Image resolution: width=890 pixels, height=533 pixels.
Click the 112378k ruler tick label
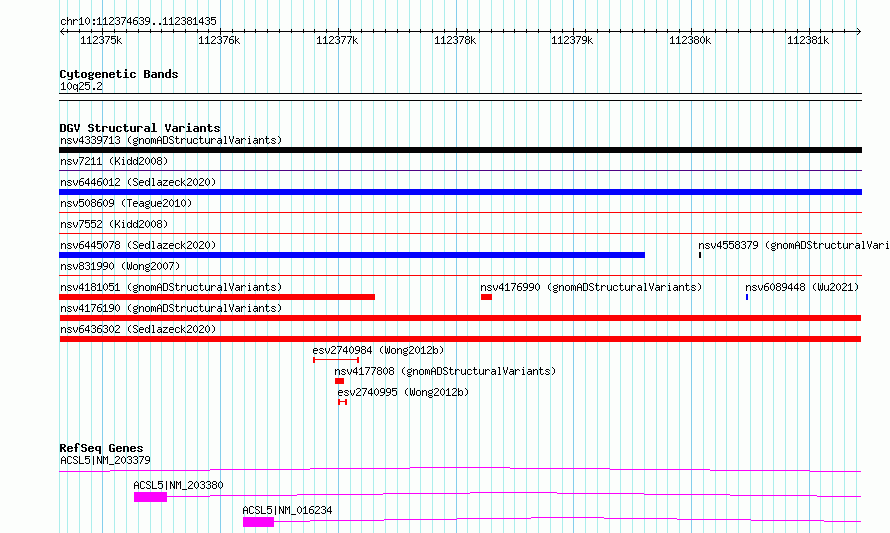(455, 40)
